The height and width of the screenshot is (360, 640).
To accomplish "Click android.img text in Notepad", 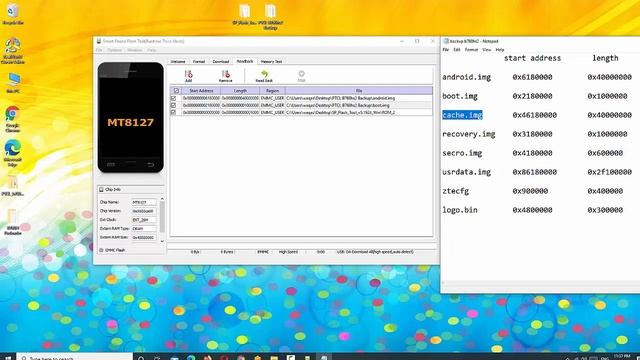I will coord(467,77).
